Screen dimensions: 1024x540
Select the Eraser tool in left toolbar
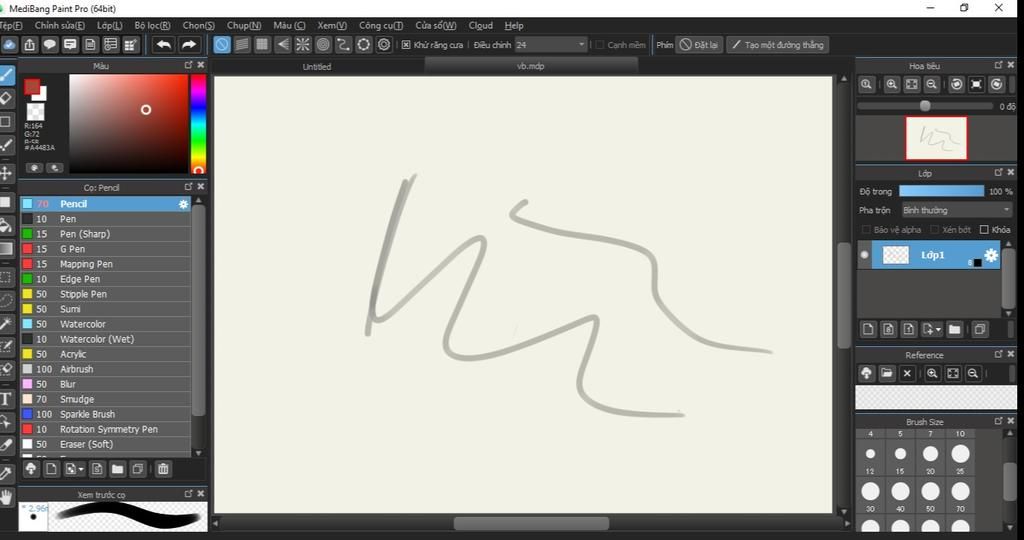(7, 98)
